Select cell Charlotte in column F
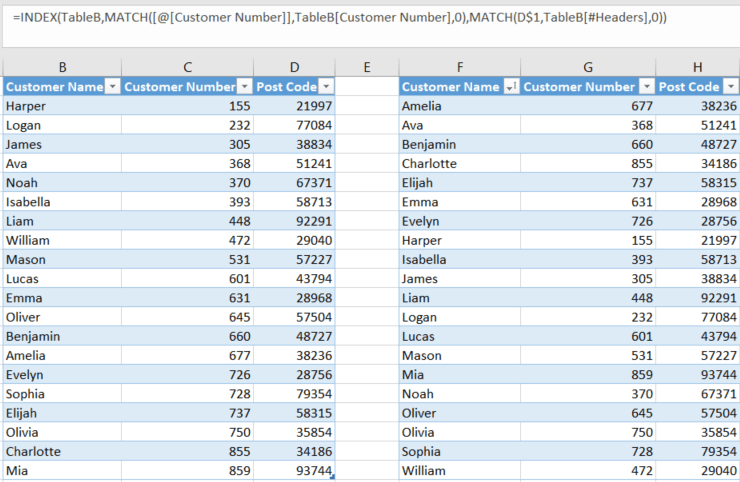Viewport: 740px width, 482px height. [x=460, y=163]
